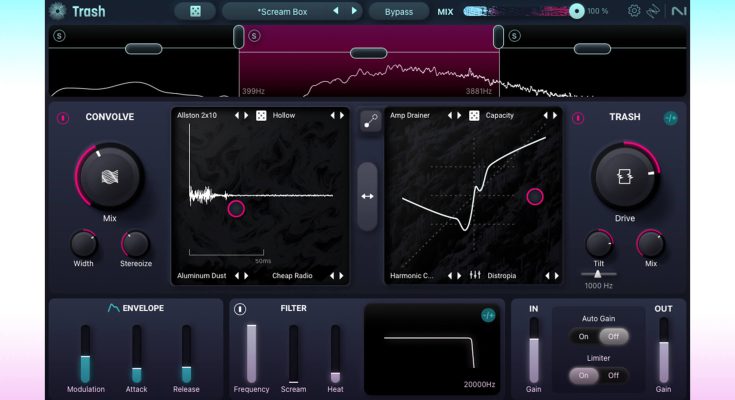This screenshot has width=735, height=400.
Task: Click the preset randomize dice in top bar
Action: 194,11
